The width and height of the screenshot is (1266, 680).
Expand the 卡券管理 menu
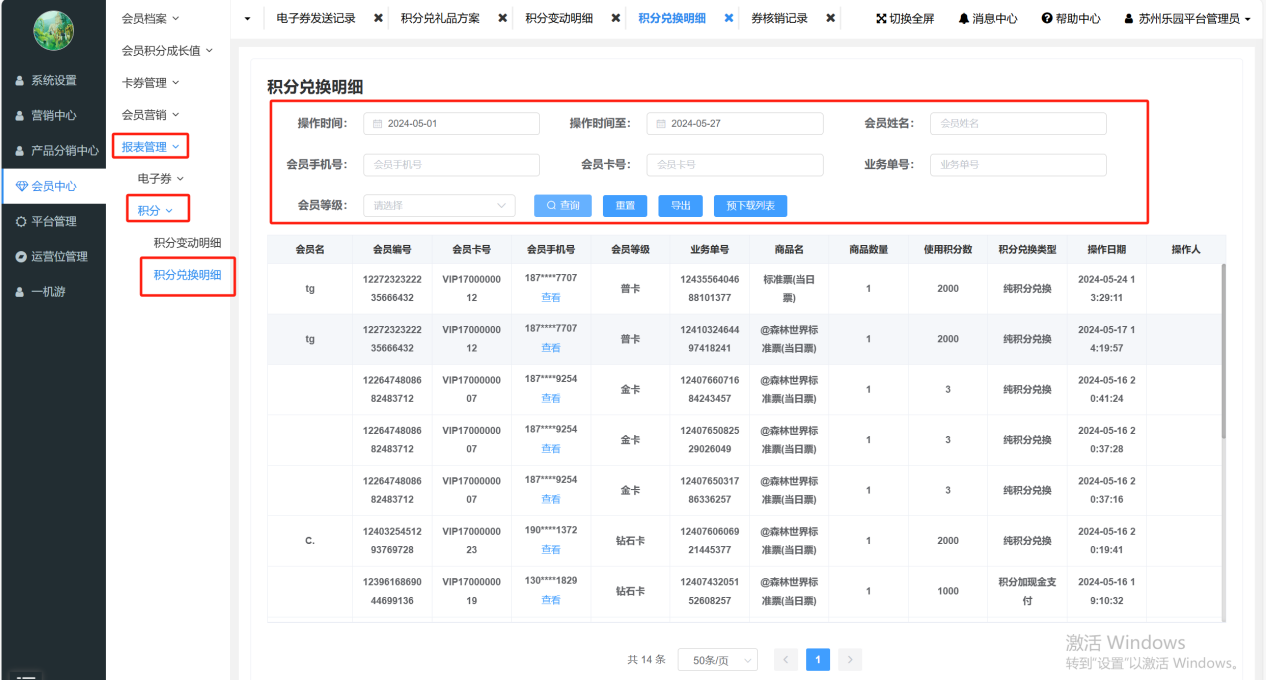pyautogui.click(x=150, y=83)
